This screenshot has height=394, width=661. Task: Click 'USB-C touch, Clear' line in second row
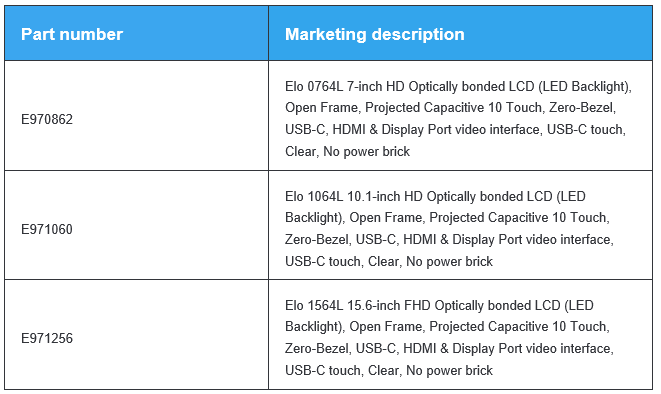tap(389, 261)
